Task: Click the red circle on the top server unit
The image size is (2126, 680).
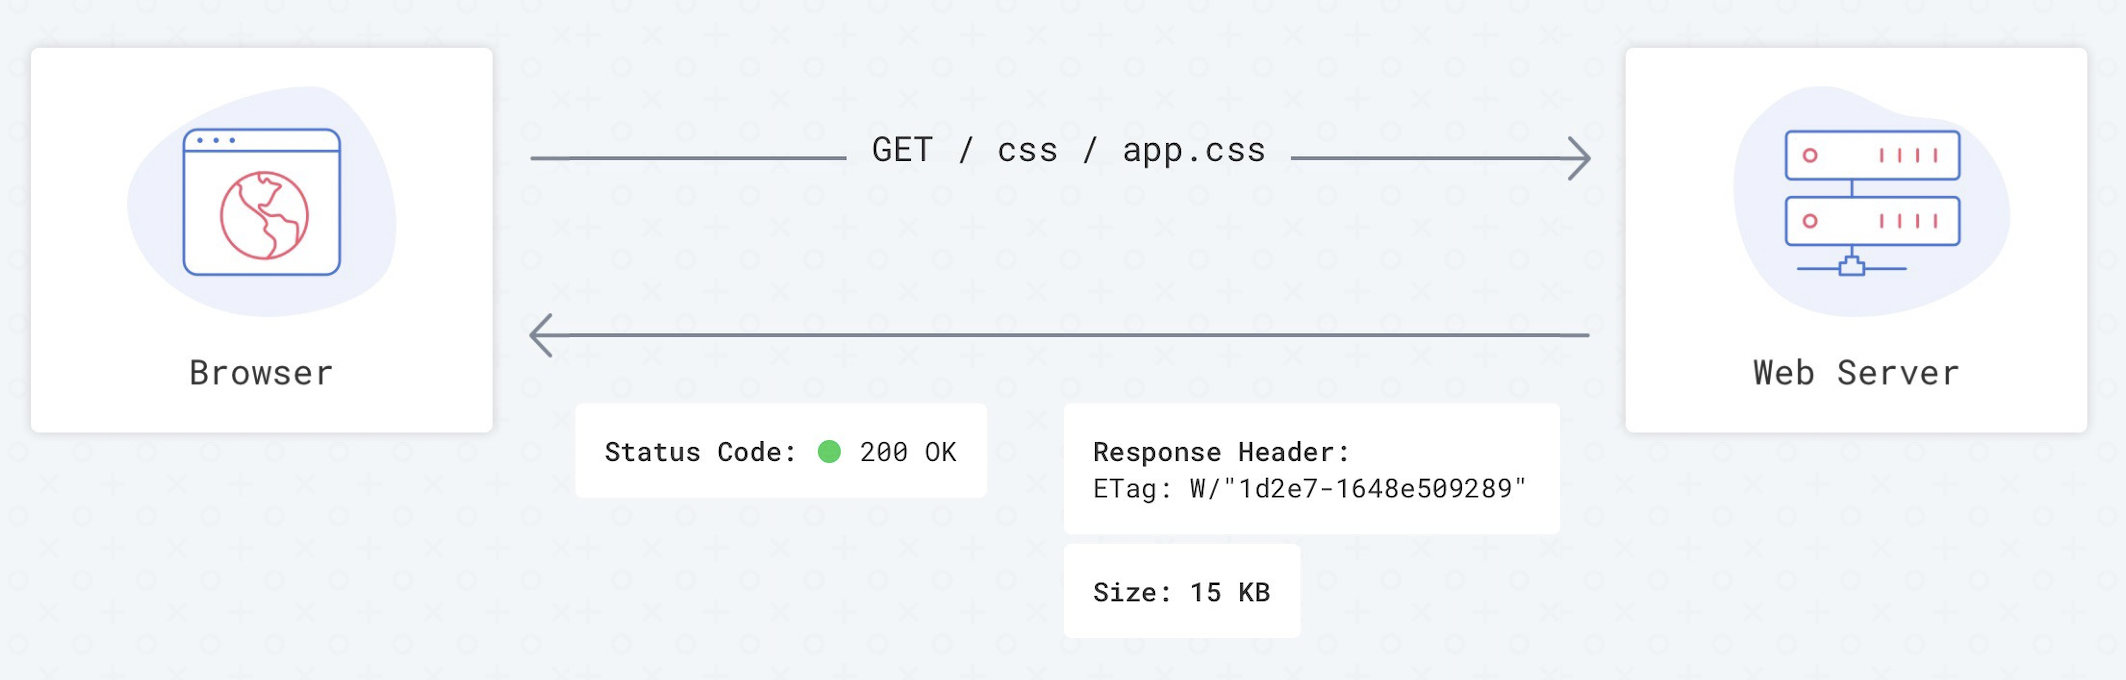Action: click(x=1810, y=155)
